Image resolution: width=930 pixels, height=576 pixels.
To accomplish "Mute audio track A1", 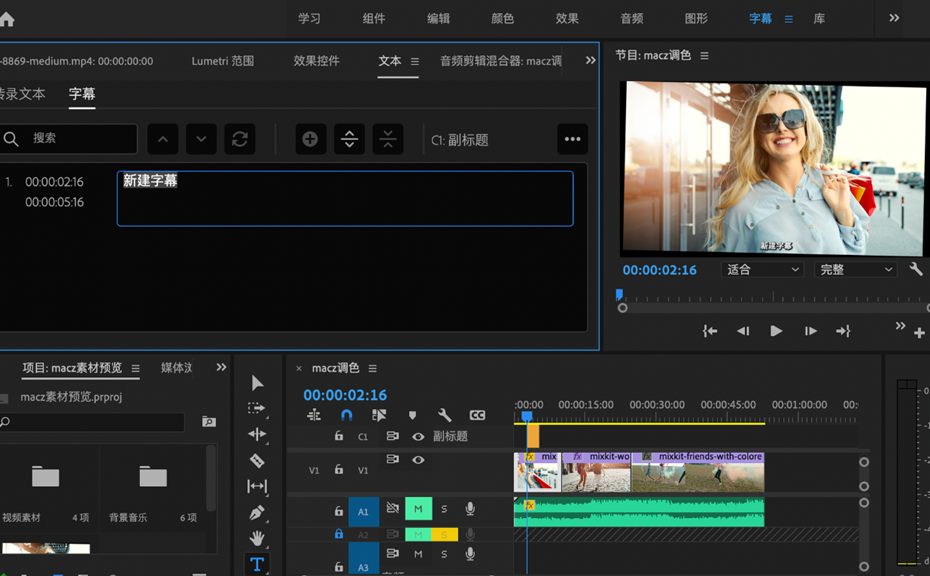I will click(418, 509).
